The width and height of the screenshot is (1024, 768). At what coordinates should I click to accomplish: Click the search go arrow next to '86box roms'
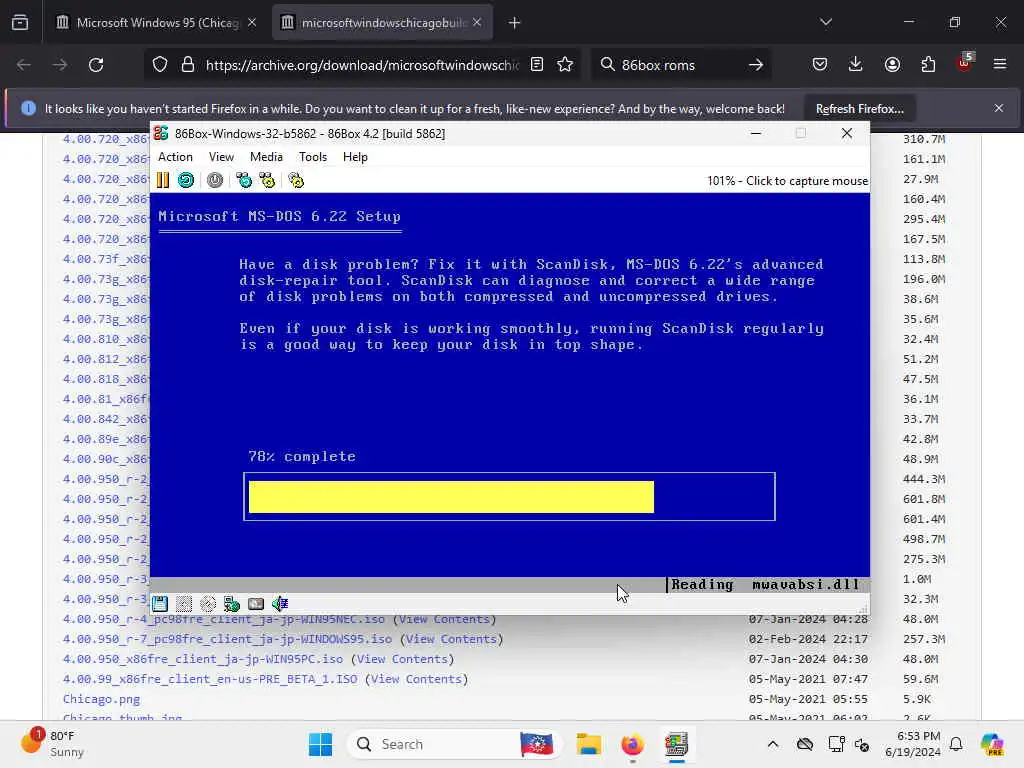756,65
